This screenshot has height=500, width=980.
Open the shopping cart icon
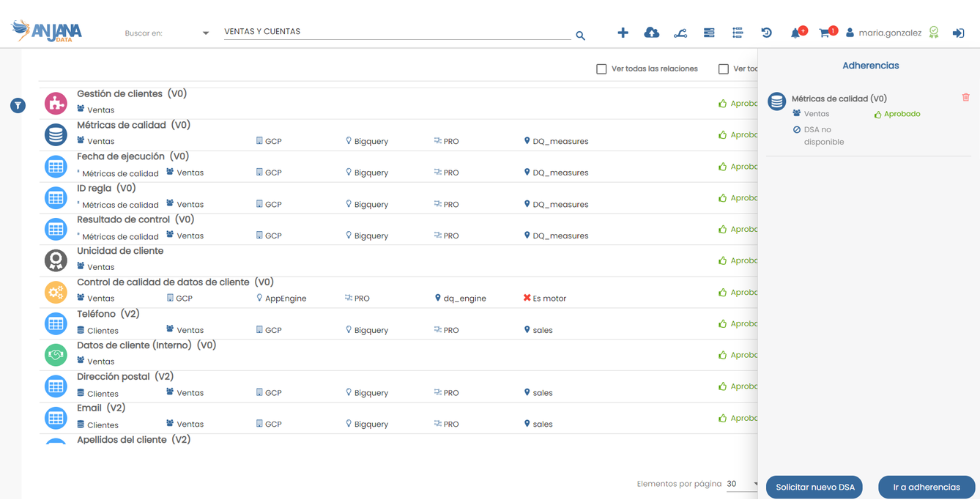[x=825, y=33]
